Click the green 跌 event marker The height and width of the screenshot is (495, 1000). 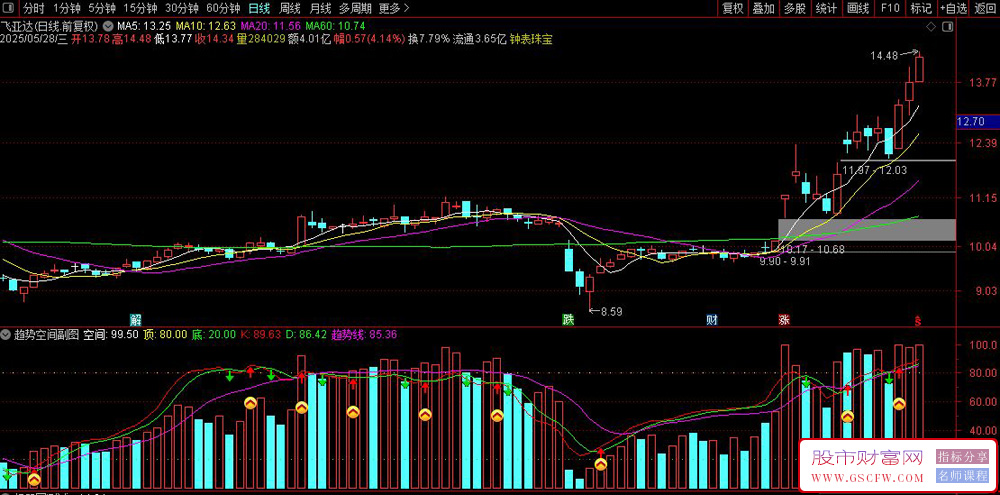coord(567,318)
